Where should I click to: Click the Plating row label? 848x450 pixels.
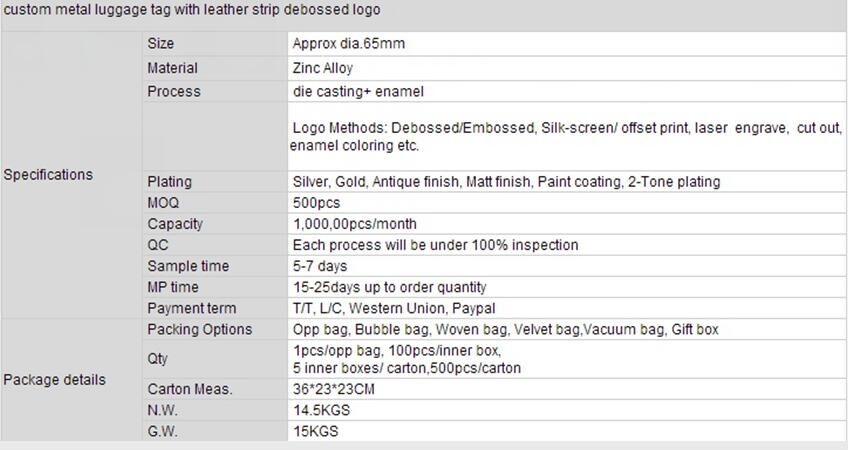pyautogui.click(x=169, y=182)
